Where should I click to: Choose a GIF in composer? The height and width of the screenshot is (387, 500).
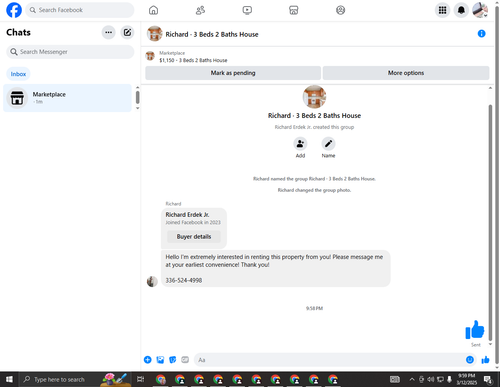click(185, 360)
